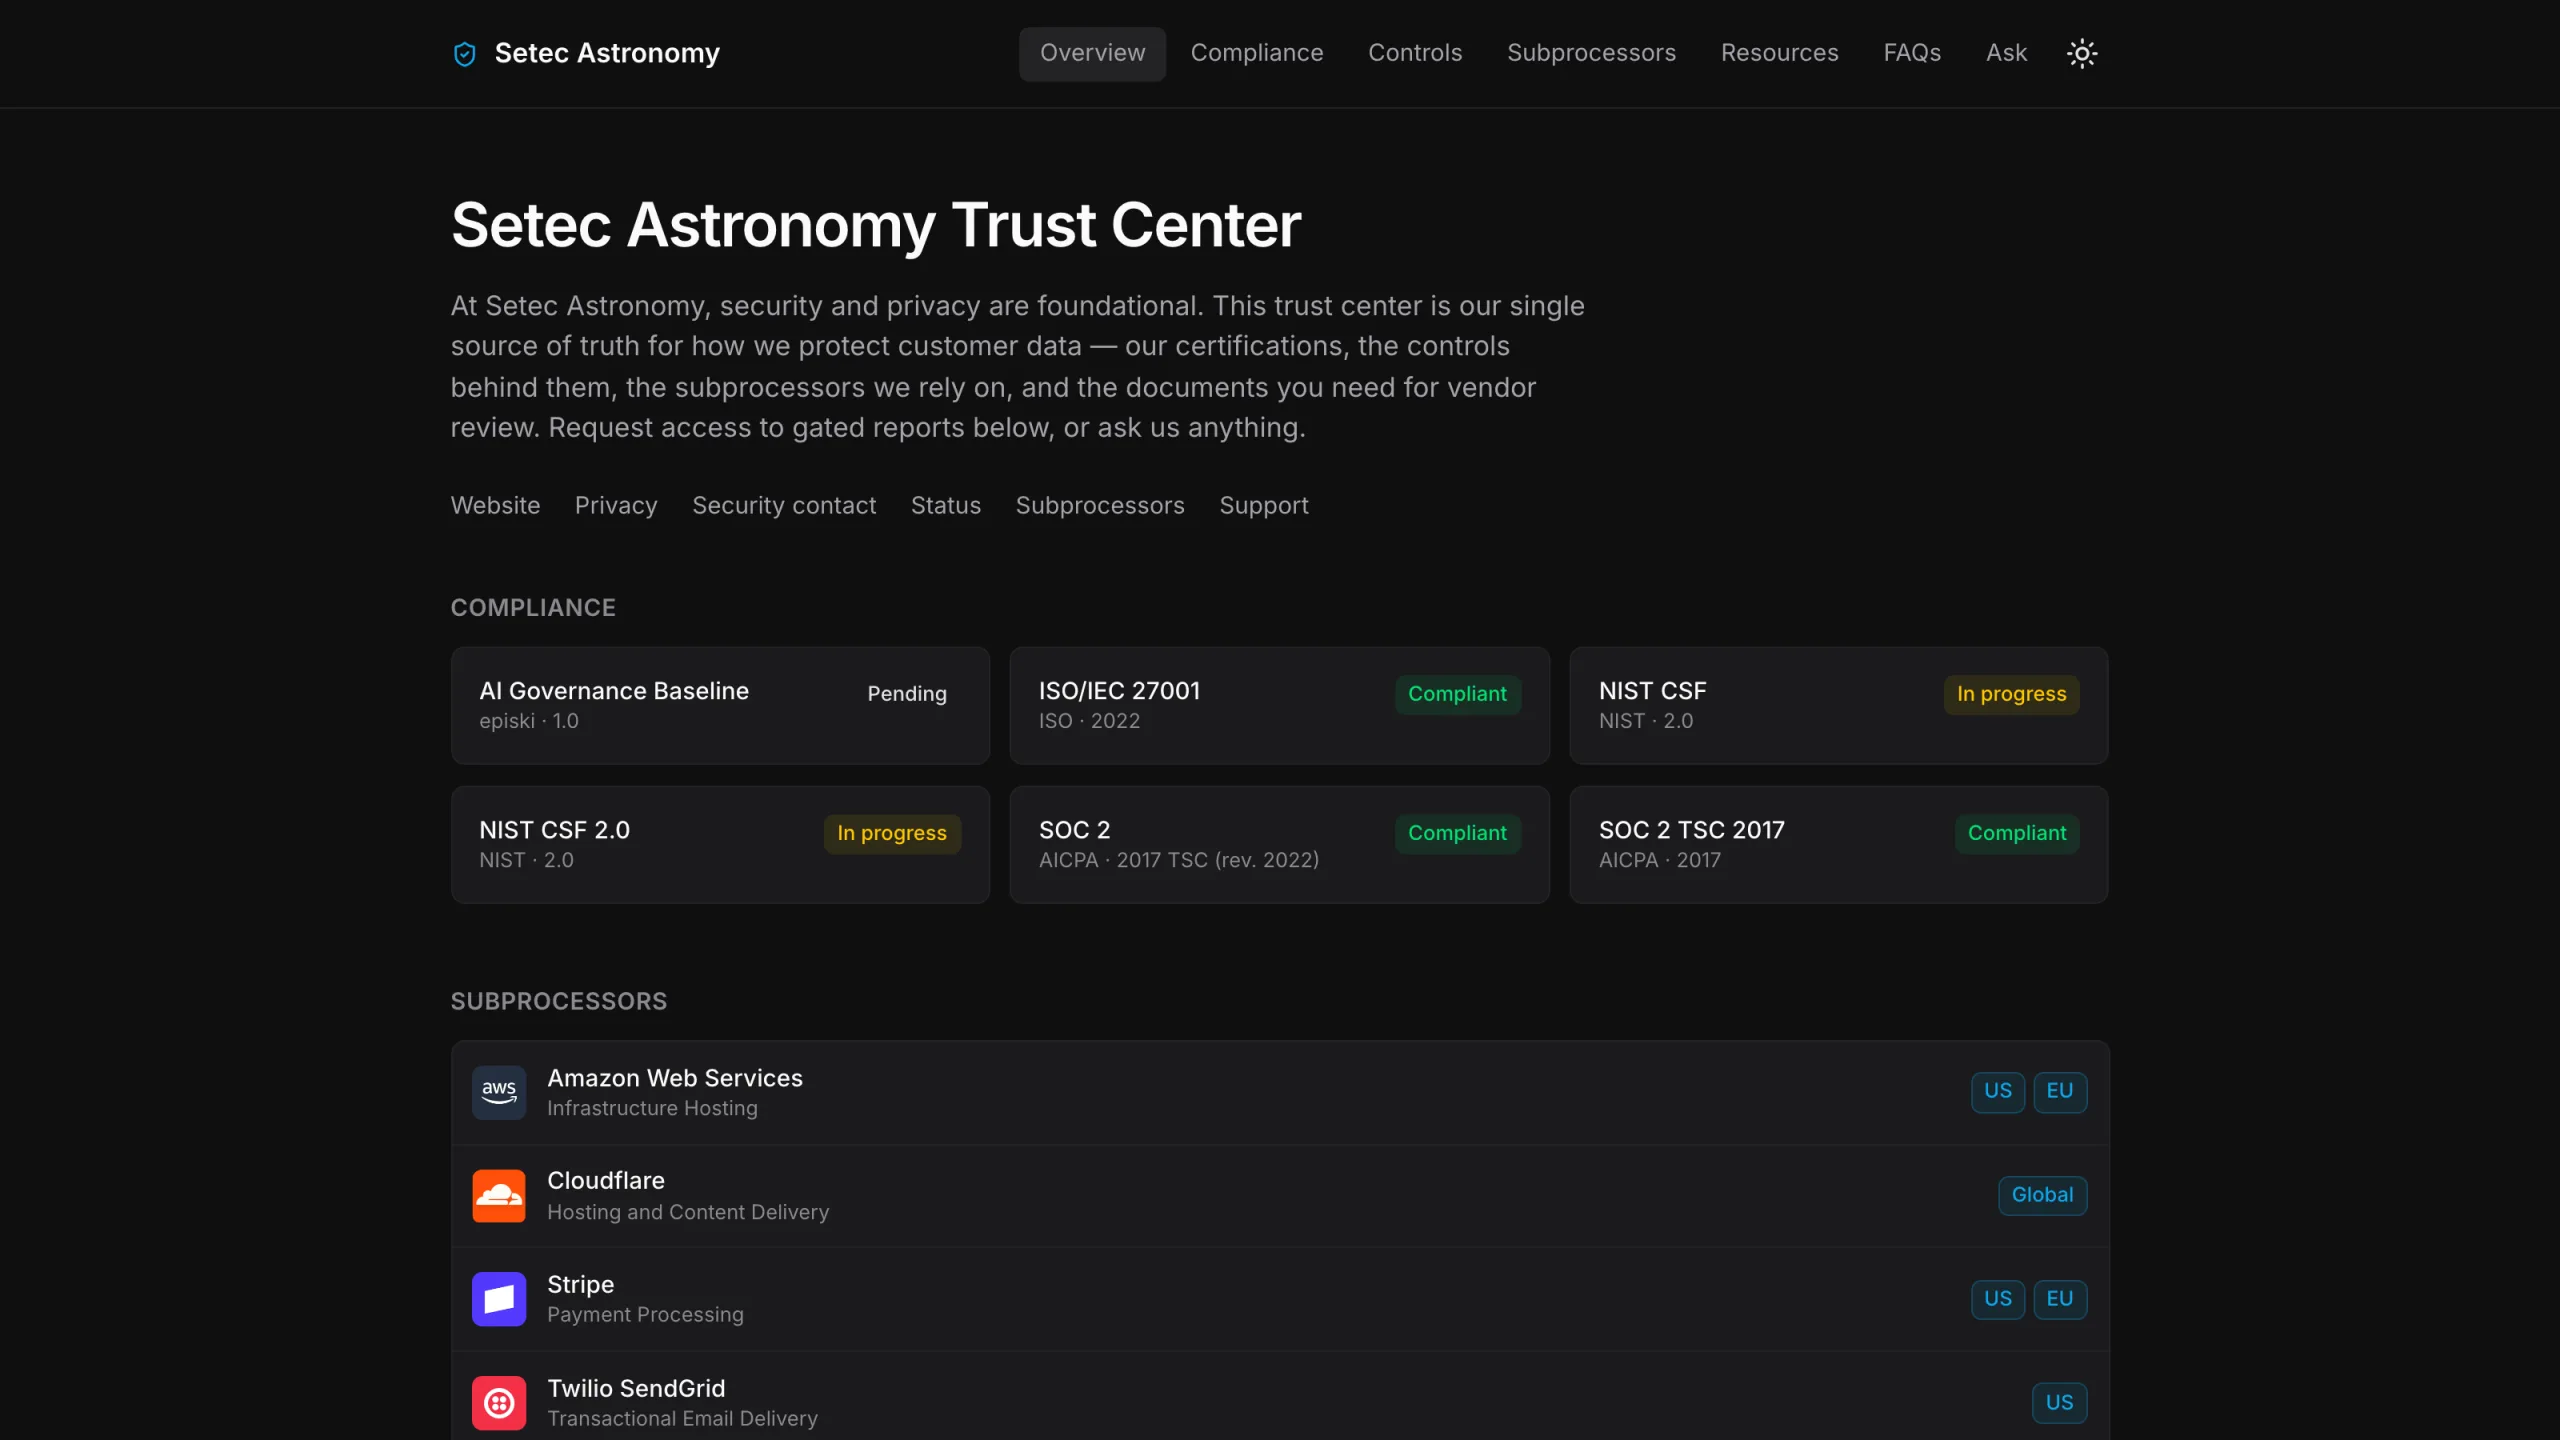Click the Twilio SendGrid logo icon
The image size is (2560, 1440).
[499, 1403]
